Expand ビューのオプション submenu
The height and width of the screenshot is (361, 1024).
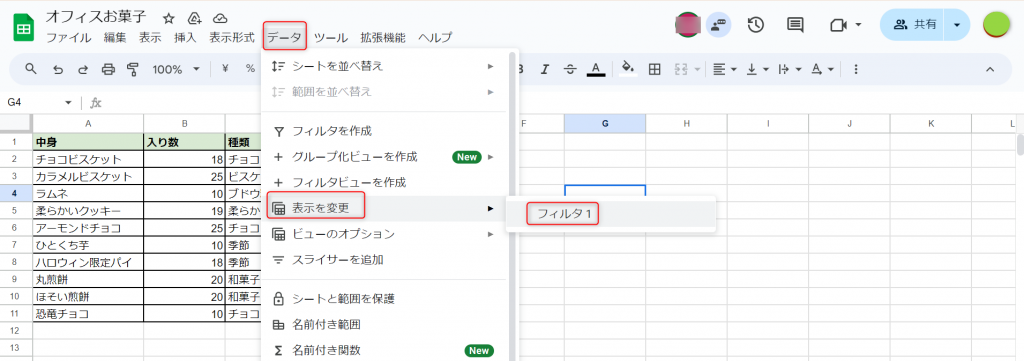point(384,234)
